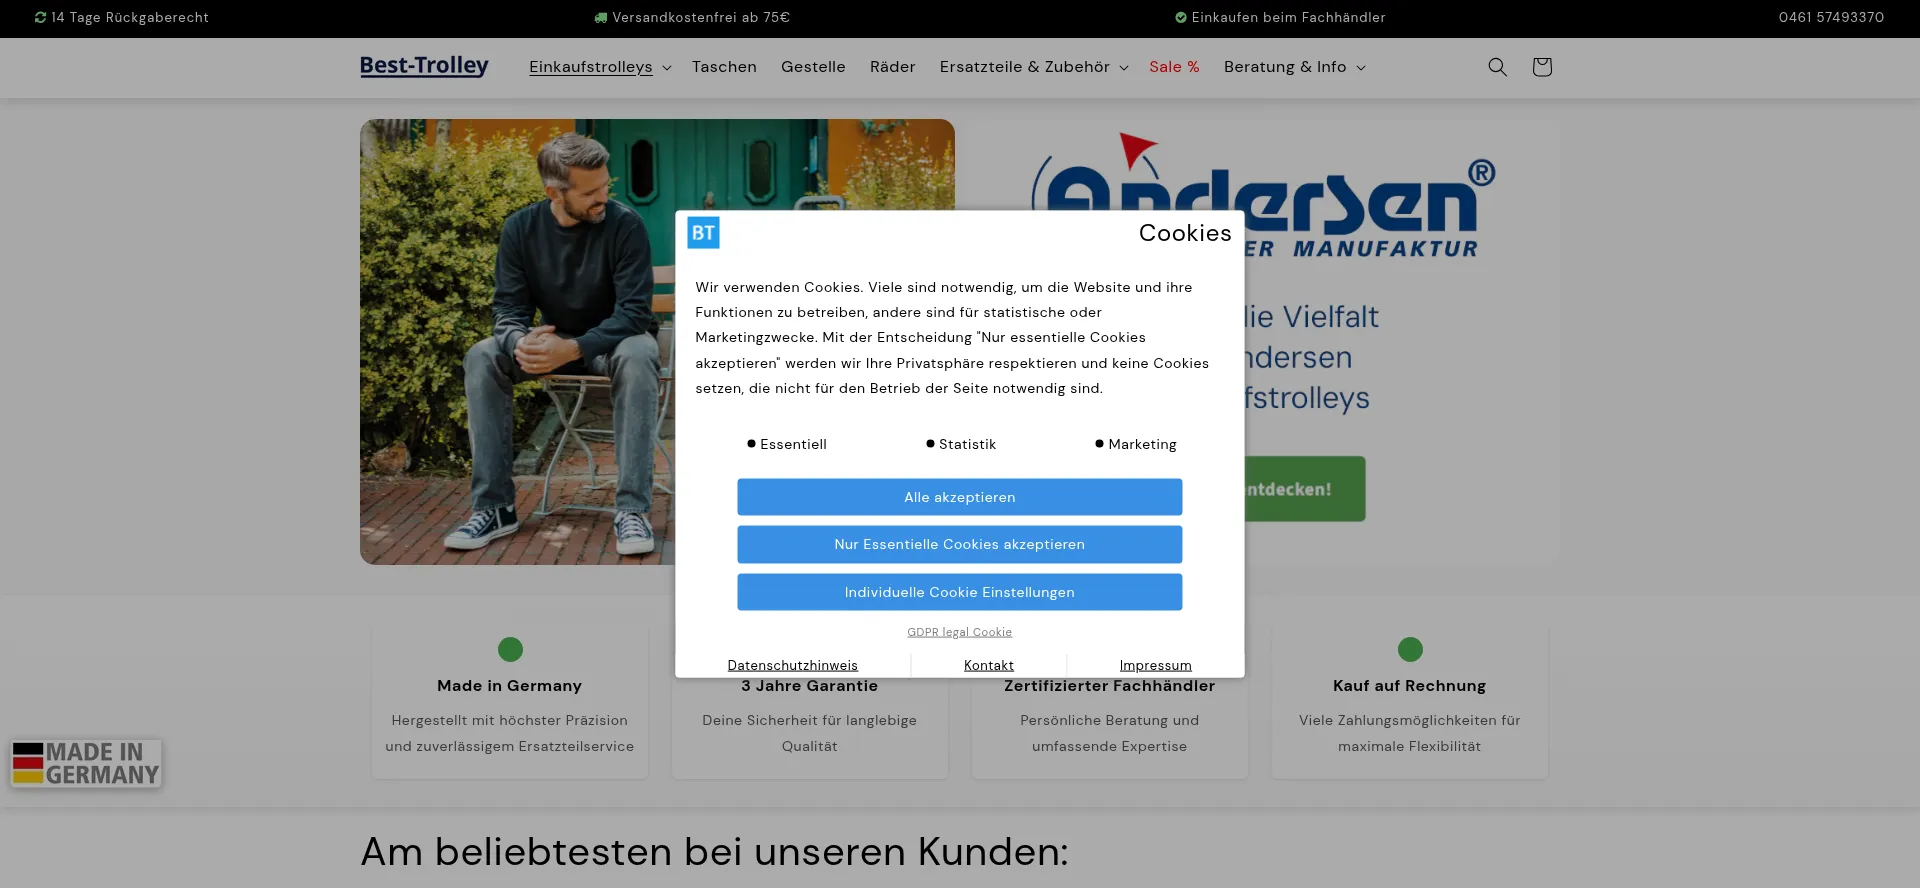Expand the Beratung & Info menu
Image resolution: width=1920 pixels, height=888 pixels.
pos(1294,67)
